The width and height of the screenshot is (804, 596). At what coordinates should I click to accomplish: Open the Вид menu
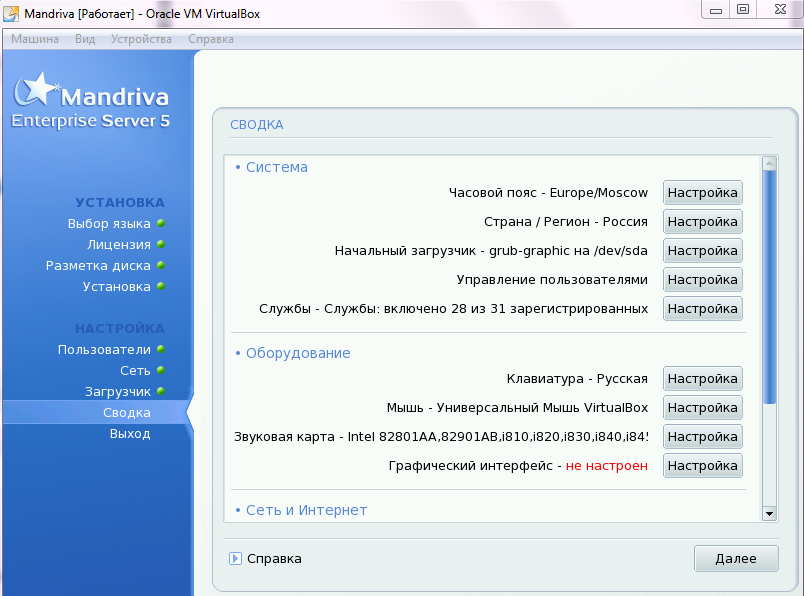(85, 39)
